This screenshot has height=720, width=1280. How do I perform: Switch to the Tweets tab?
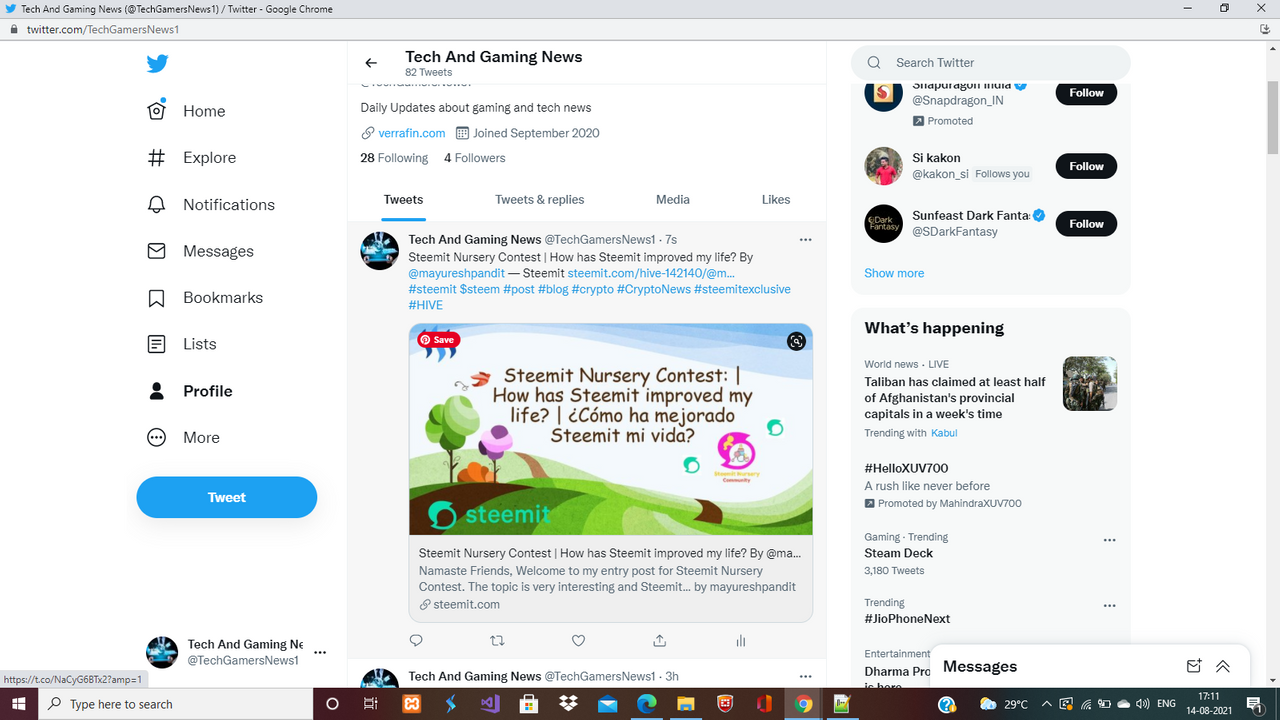point(403,199)
